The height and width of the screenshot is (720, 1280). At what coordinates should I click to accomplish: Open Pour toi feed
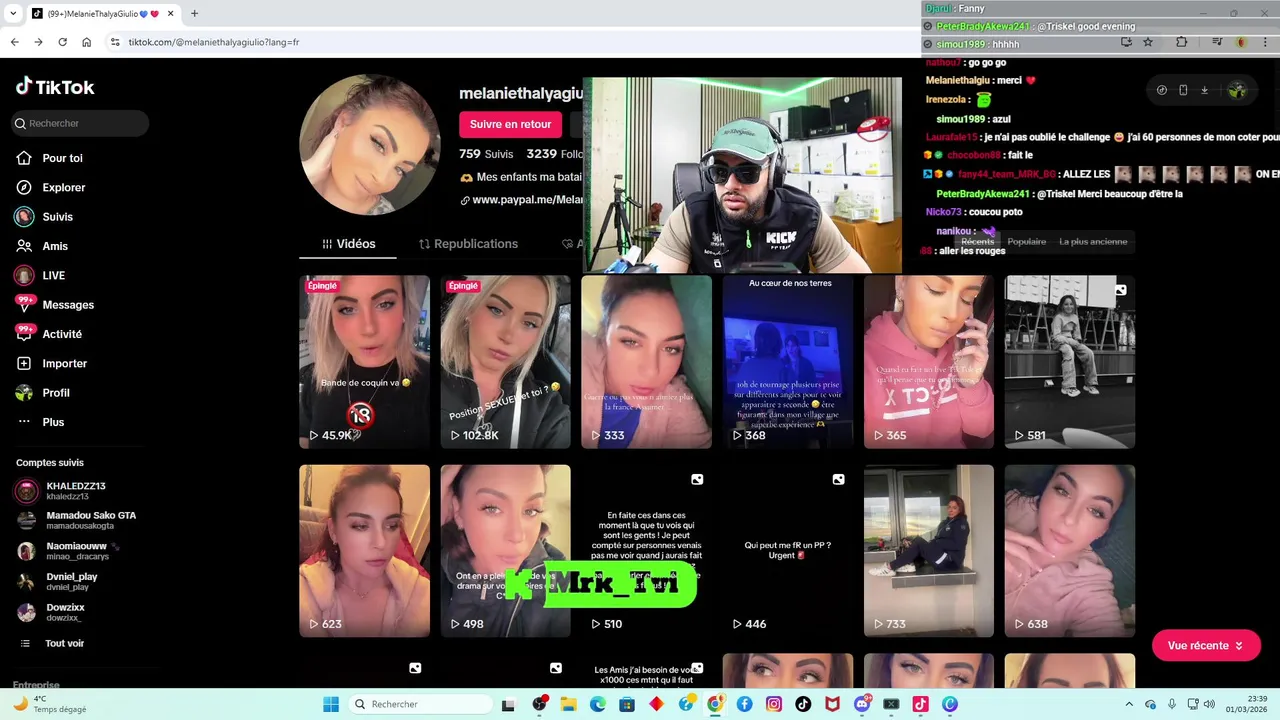pyautogui.click(x=62, y=158)
